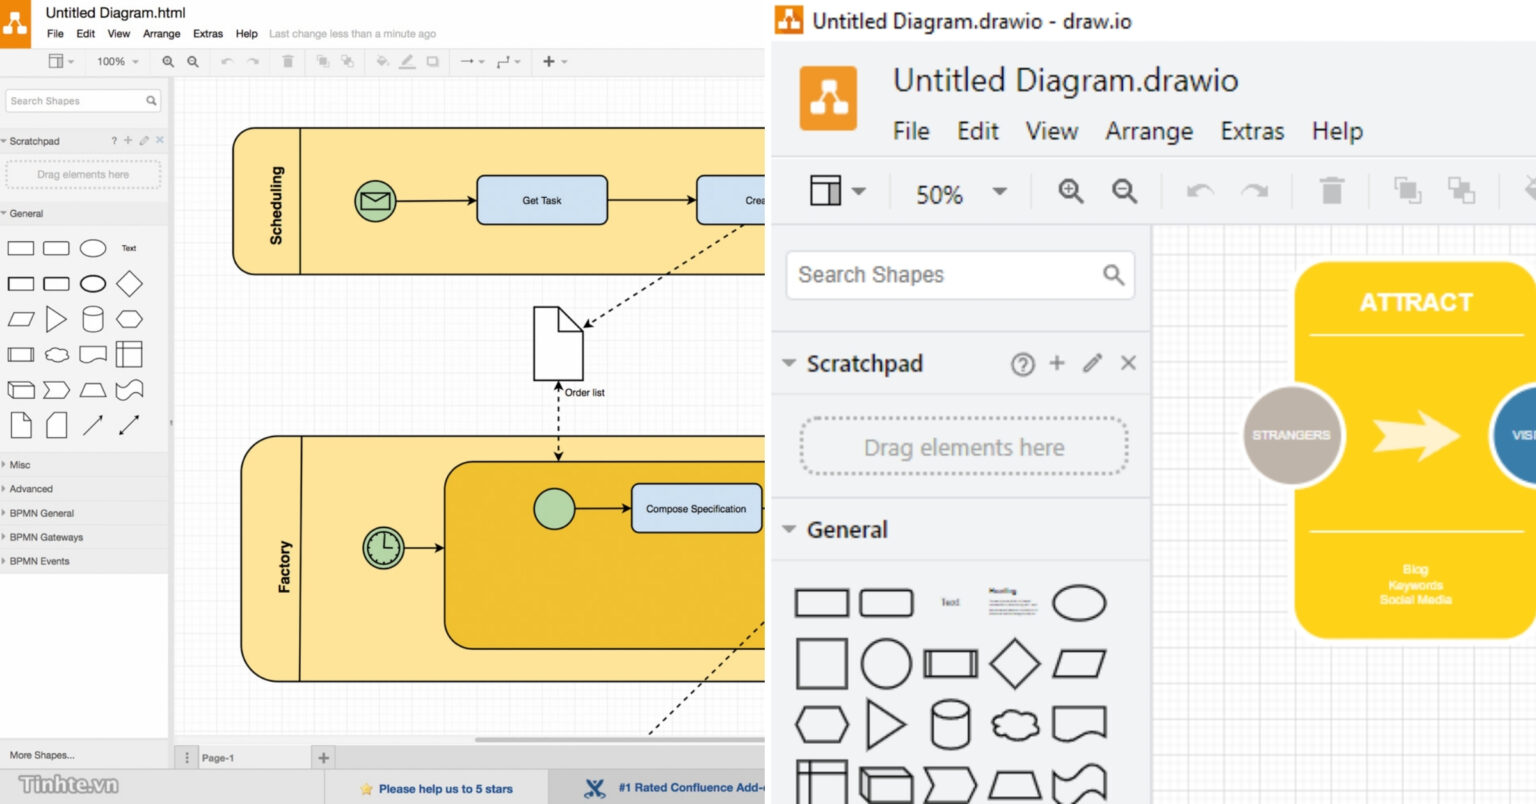Viewport: 1536px width, 804px height.
Task: Click the large Scratchpad help question mark icon
Action: [x=1022, y=364]
